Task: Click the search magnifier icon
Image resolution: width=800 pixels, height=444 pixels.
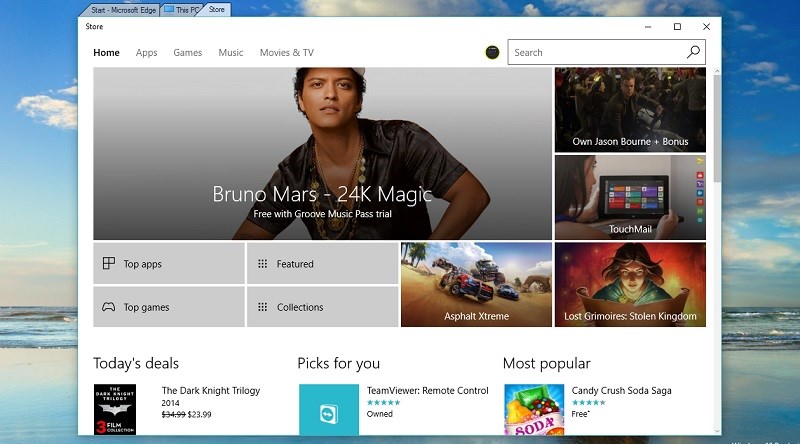Action: tap(693, 52)
